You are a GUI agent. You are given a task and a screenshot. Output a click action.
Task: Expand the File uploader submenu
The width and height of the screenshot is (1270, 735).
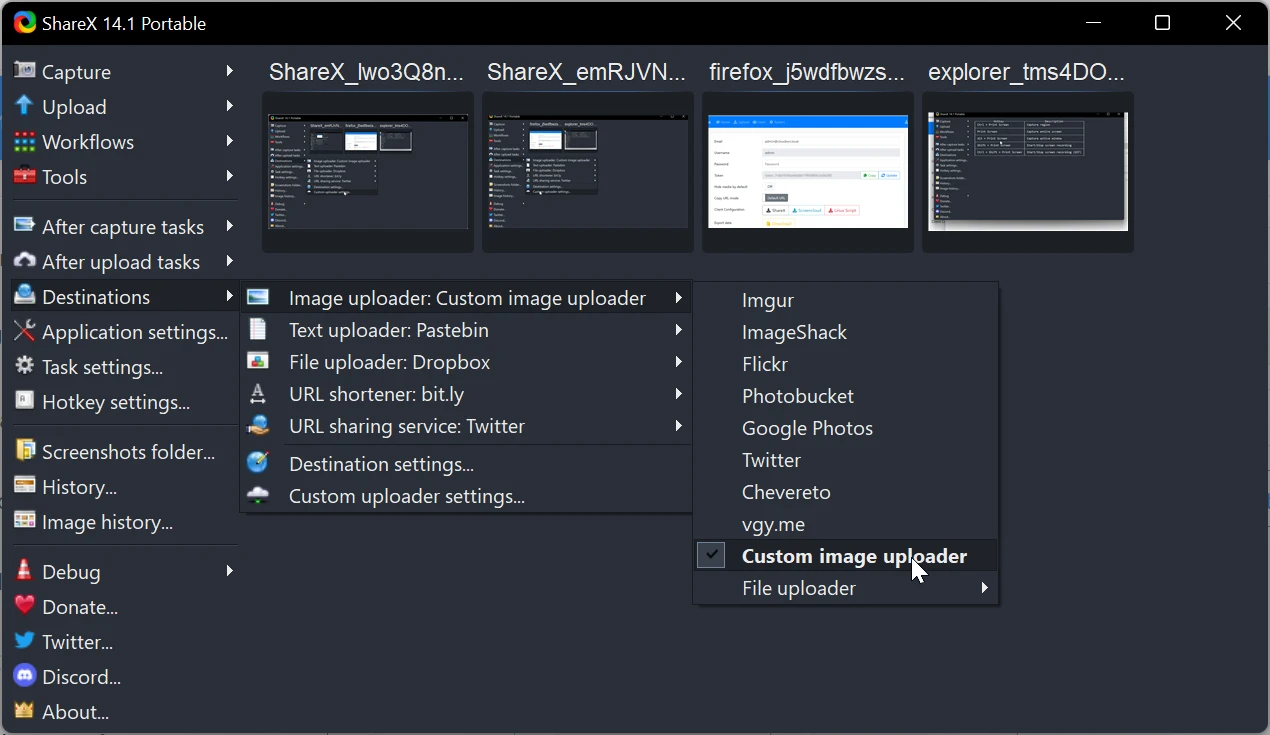tap(799, 588)
